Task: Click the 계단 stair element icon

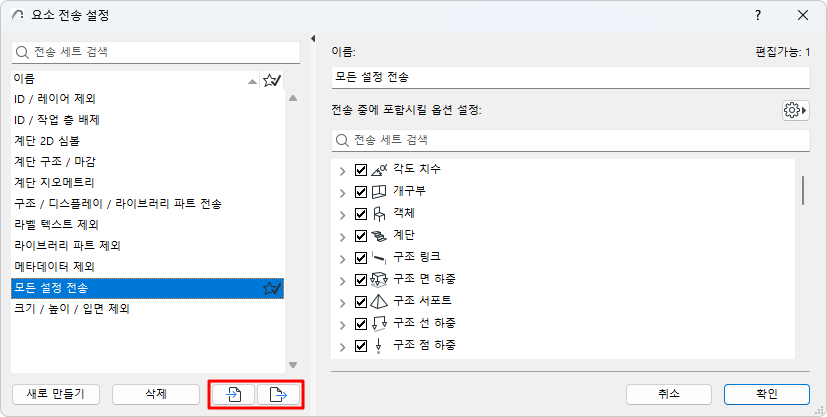Action: (x=379, y=236)
